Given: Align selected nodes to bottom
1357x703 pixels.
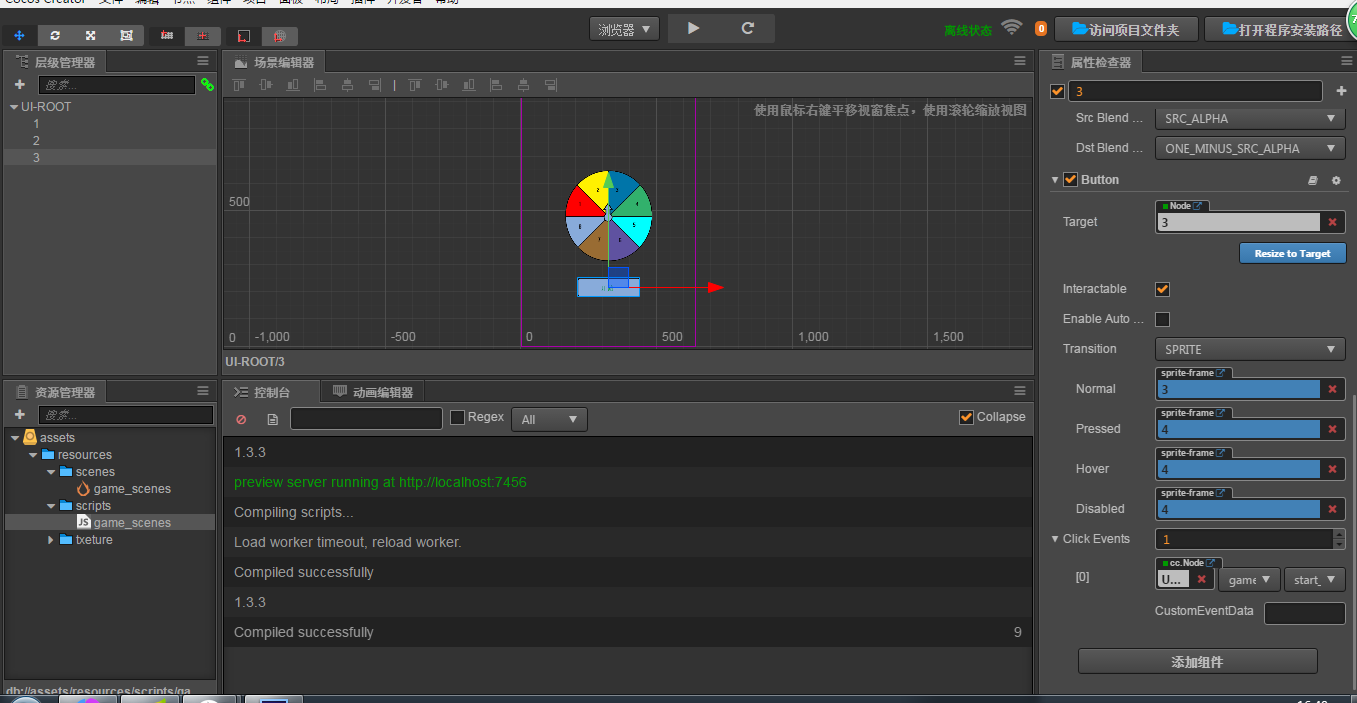Looking at the screenshot, I should 293,85.
